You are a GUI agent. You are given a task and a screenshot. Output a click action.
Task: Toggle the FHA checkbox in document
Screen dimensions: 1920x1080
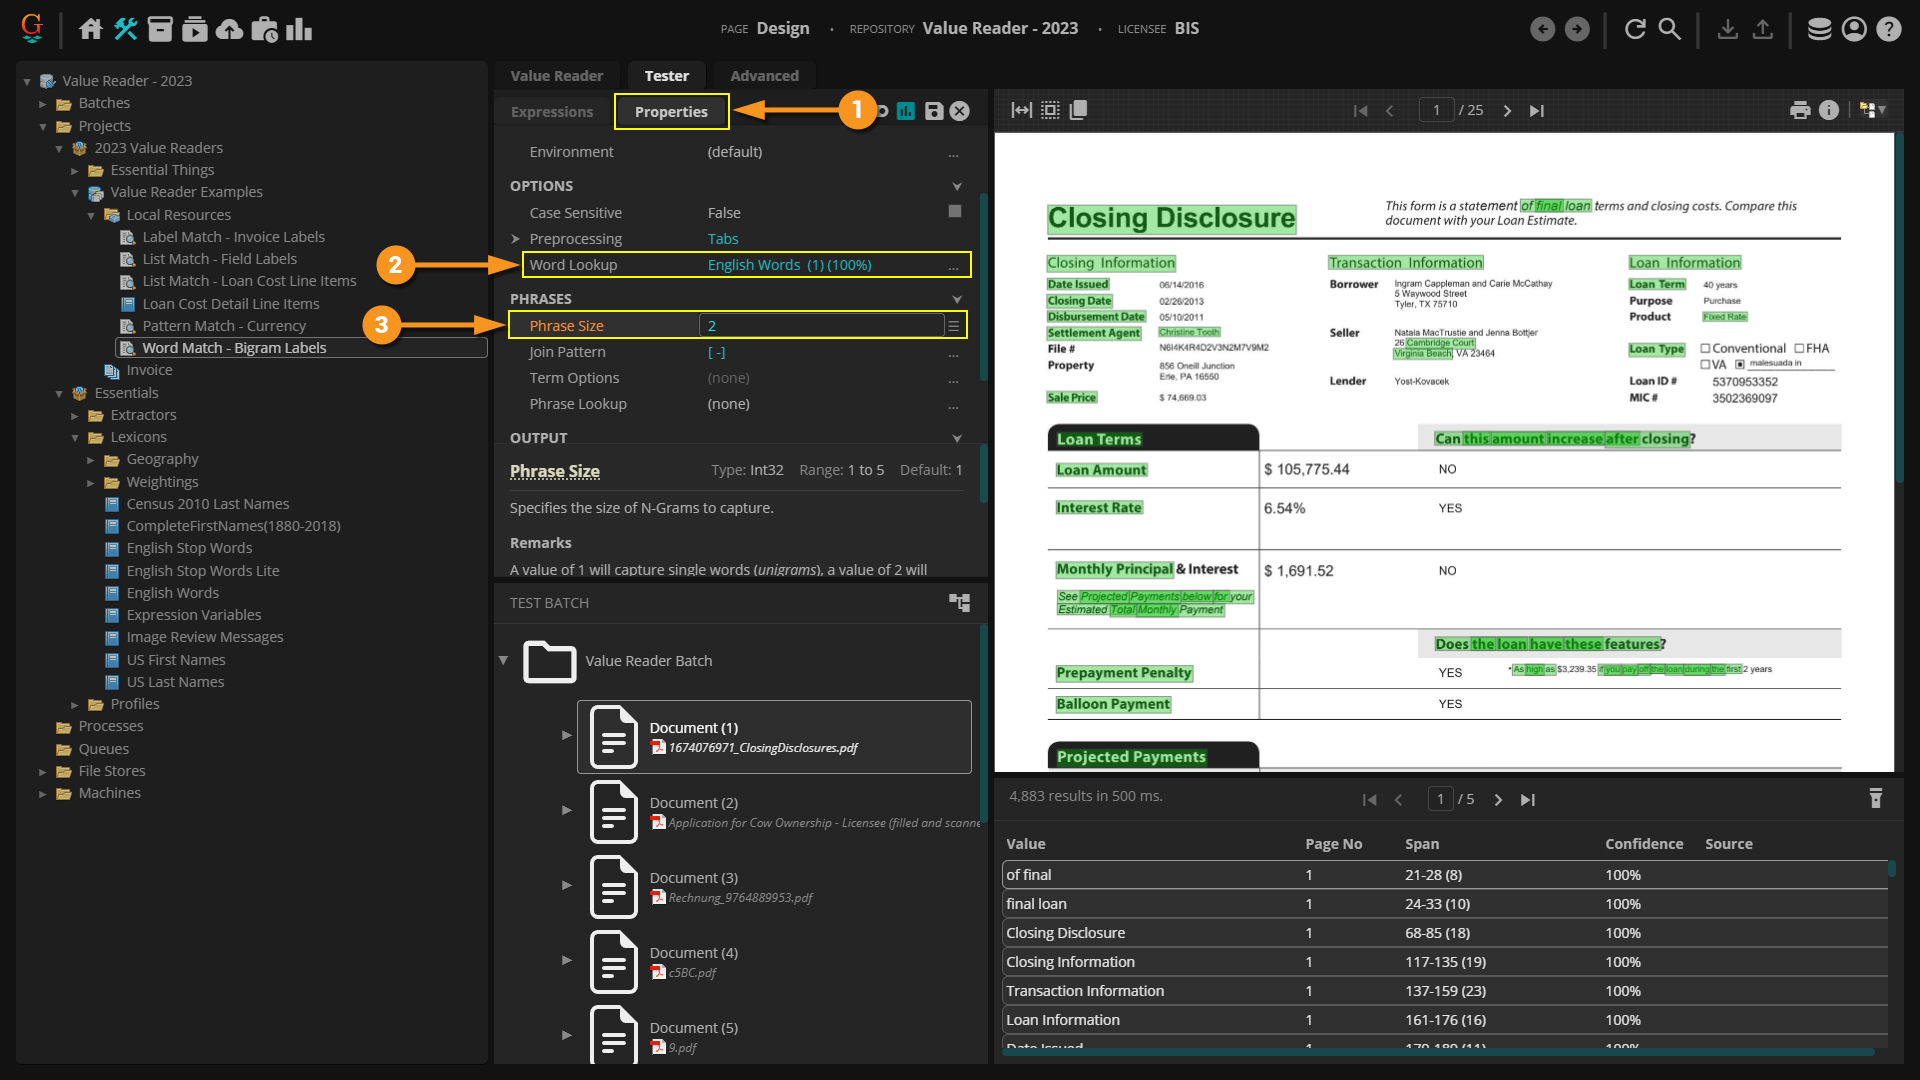[1799, 348]
